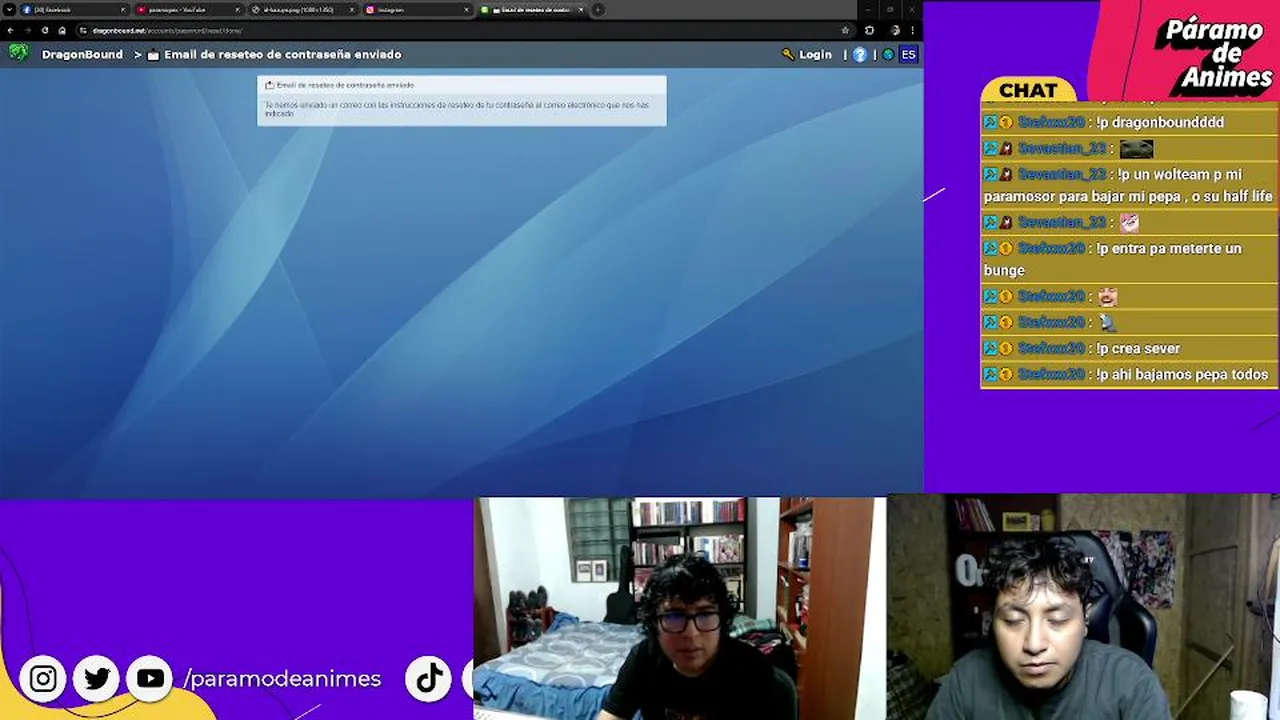
Task: Switch to the png image tab
Action: [x=302, y=10]
